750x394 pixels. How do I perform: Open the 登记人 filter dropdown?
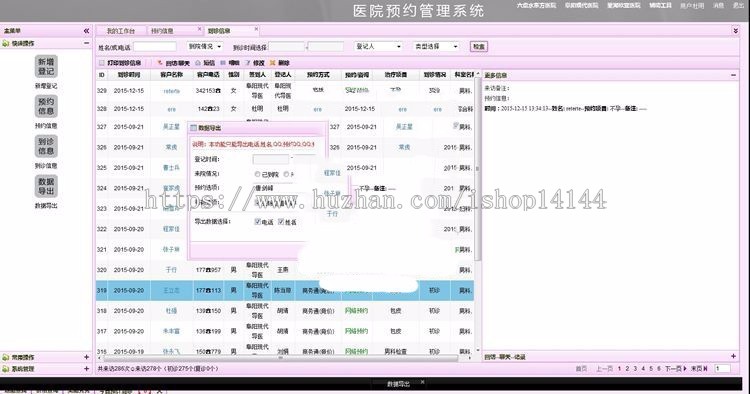[378, 46]
